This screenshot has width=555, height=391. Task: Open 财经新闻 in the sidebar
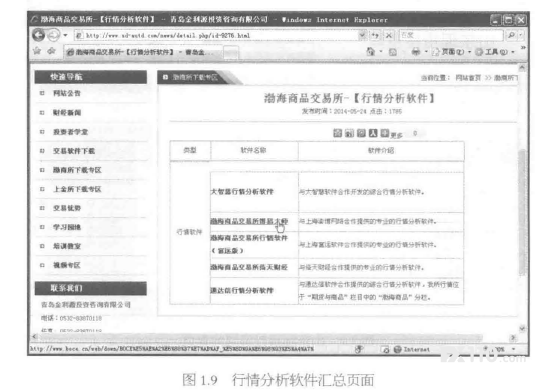tap(67, 113)
